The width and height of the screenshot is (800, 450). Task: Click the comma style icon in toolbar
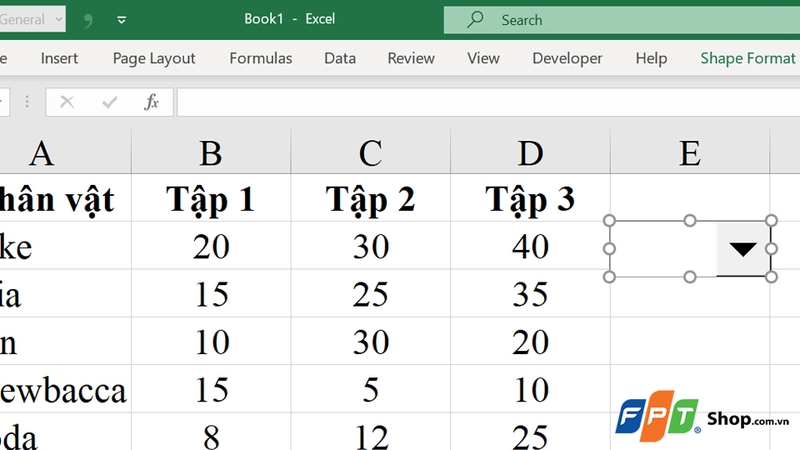(x=88, y=20)
